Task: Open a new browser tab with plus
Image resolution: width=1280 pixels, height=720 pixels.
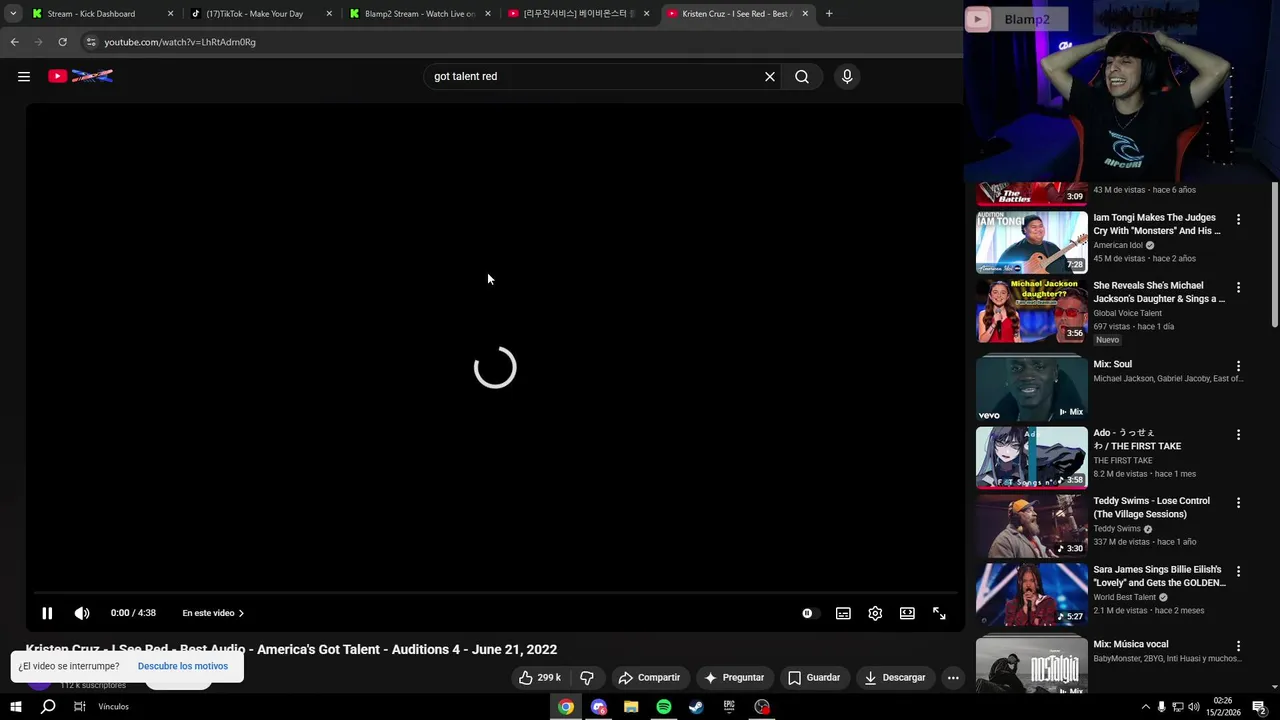Action: [829, 14]
